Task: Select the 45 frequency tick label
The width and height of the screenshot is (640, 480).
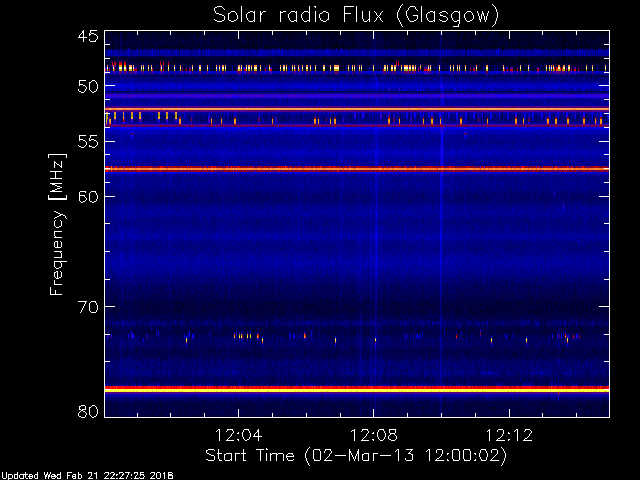Action: (x=88, y=37)
